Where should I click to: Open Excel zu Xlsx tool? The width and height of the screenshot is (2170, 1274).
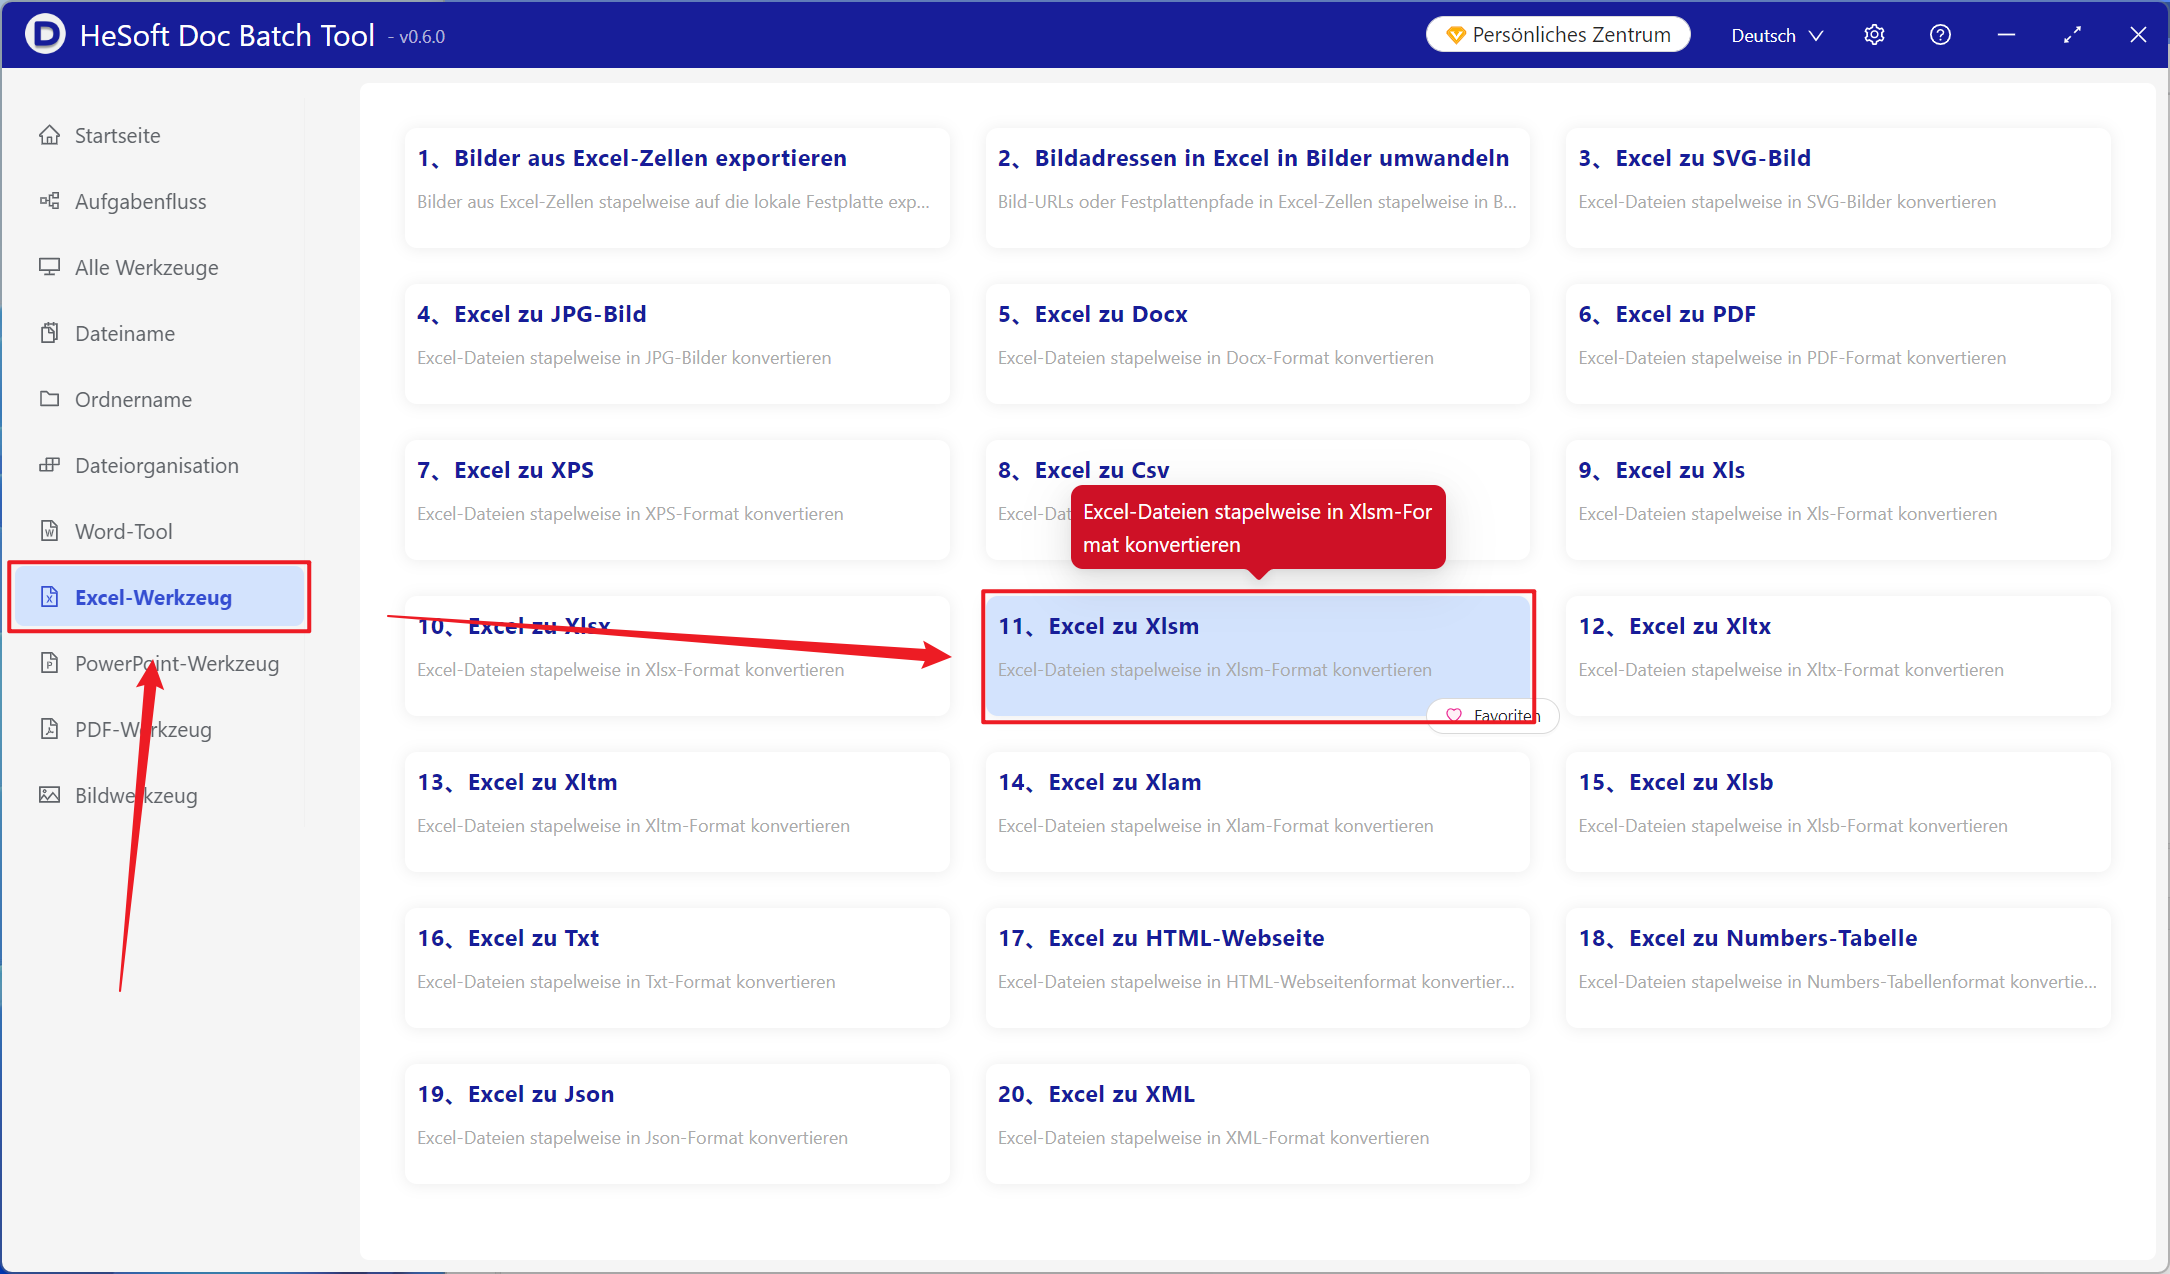click(x=677, y=656)
